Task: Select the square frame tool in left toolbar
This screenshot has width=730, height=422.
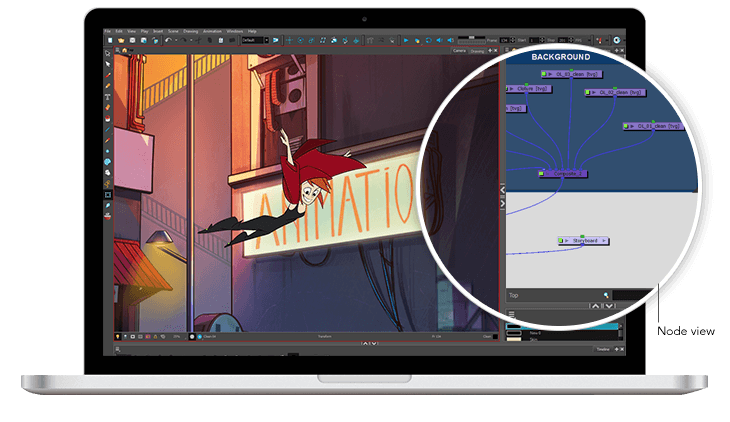Action: [x=108, y=194]
